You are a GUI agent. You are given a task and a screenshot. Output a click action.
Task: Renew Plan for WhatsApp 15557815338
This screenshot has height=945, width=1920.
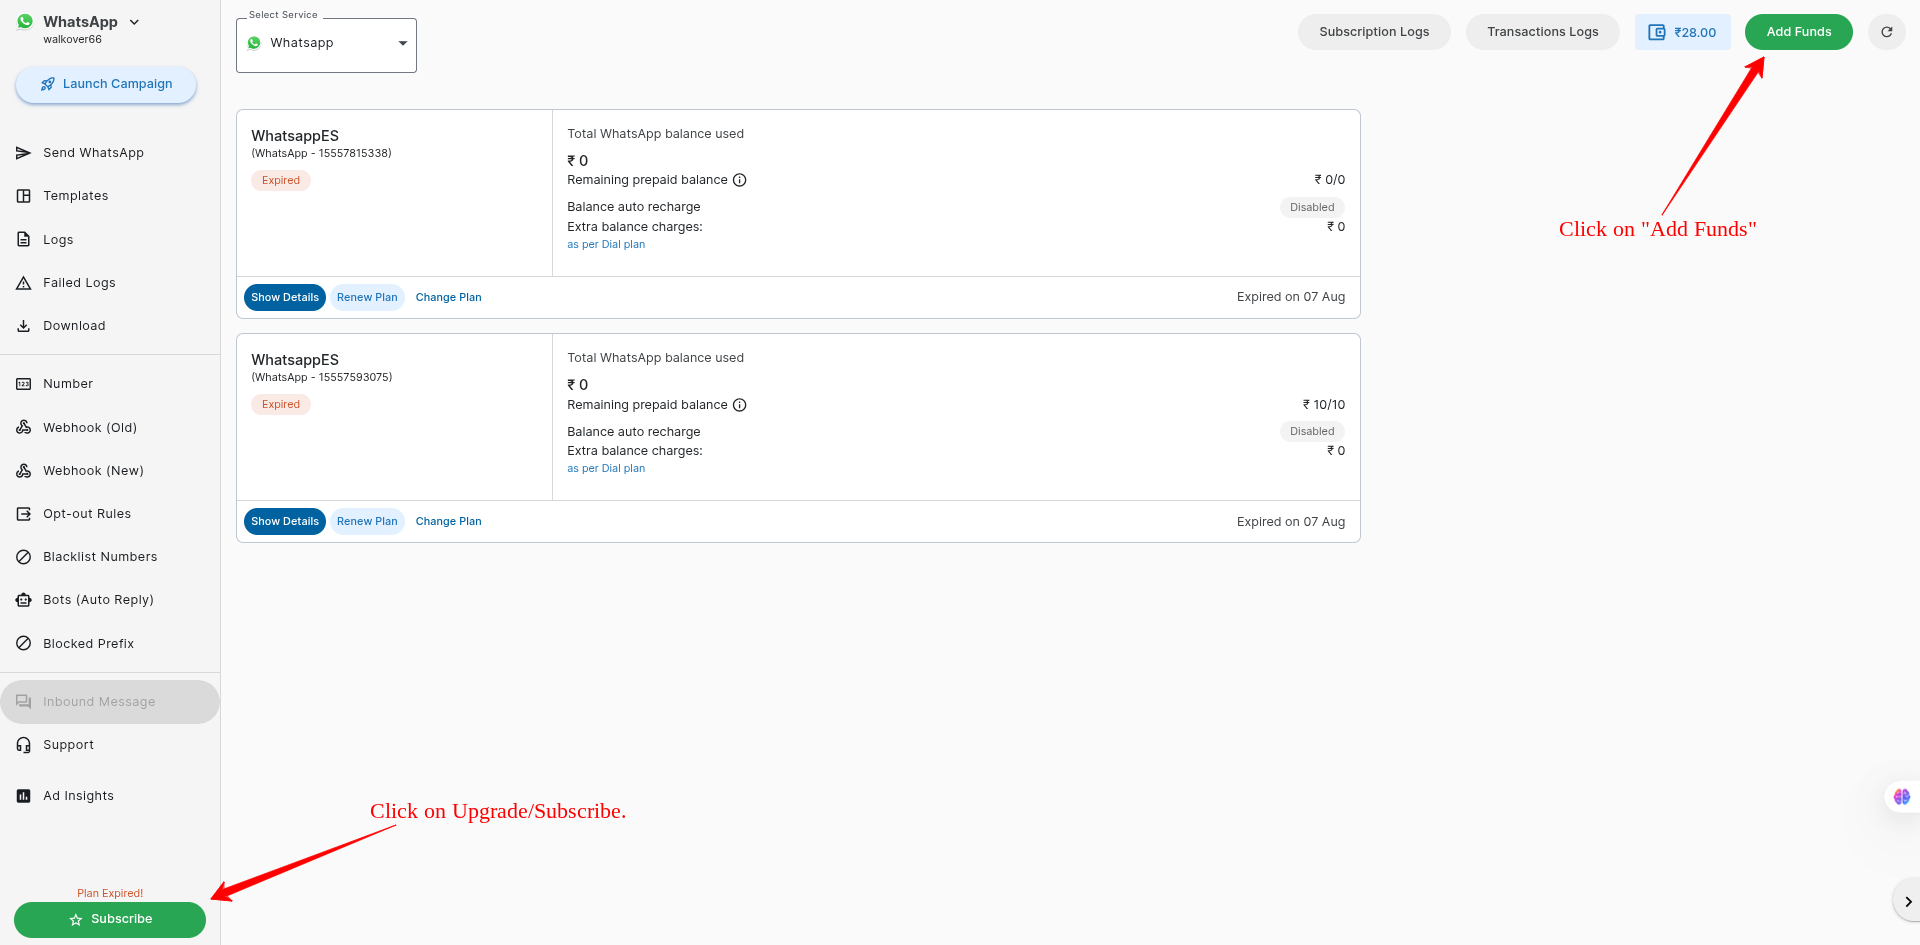coord(367,298)
